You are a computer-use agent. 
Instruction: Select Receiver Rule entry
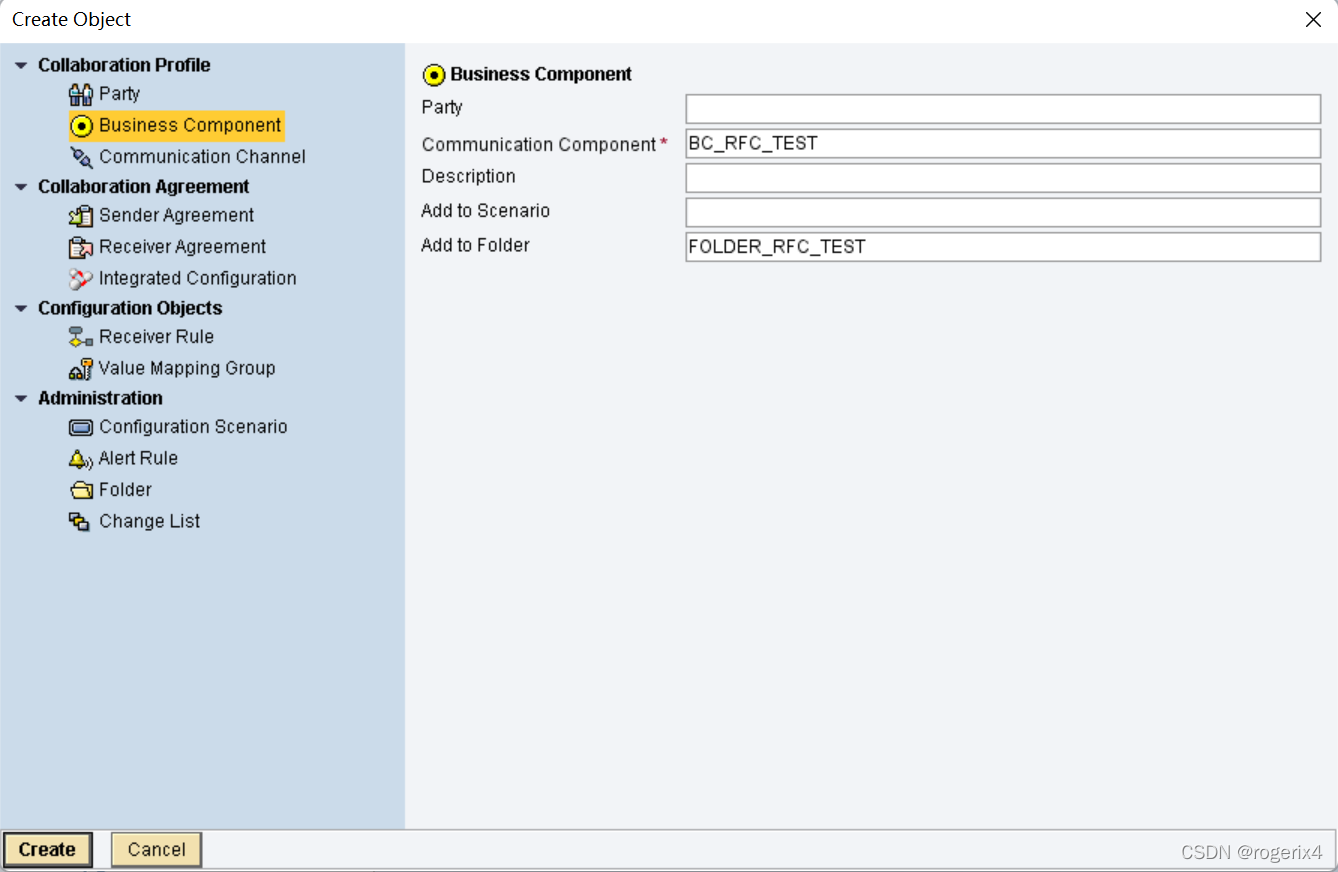(156, 336)
